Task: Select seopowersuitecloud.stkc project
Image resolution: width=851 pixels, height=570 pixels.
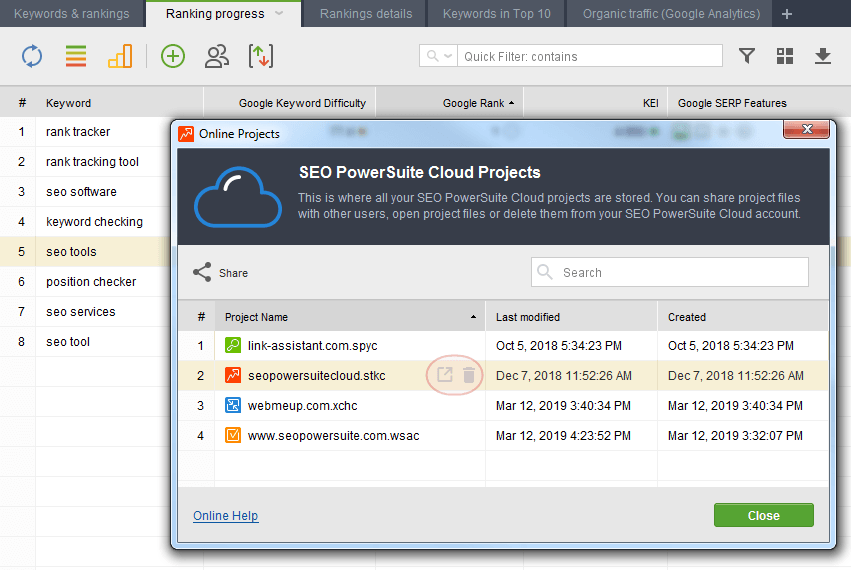Action: point(316,376)
